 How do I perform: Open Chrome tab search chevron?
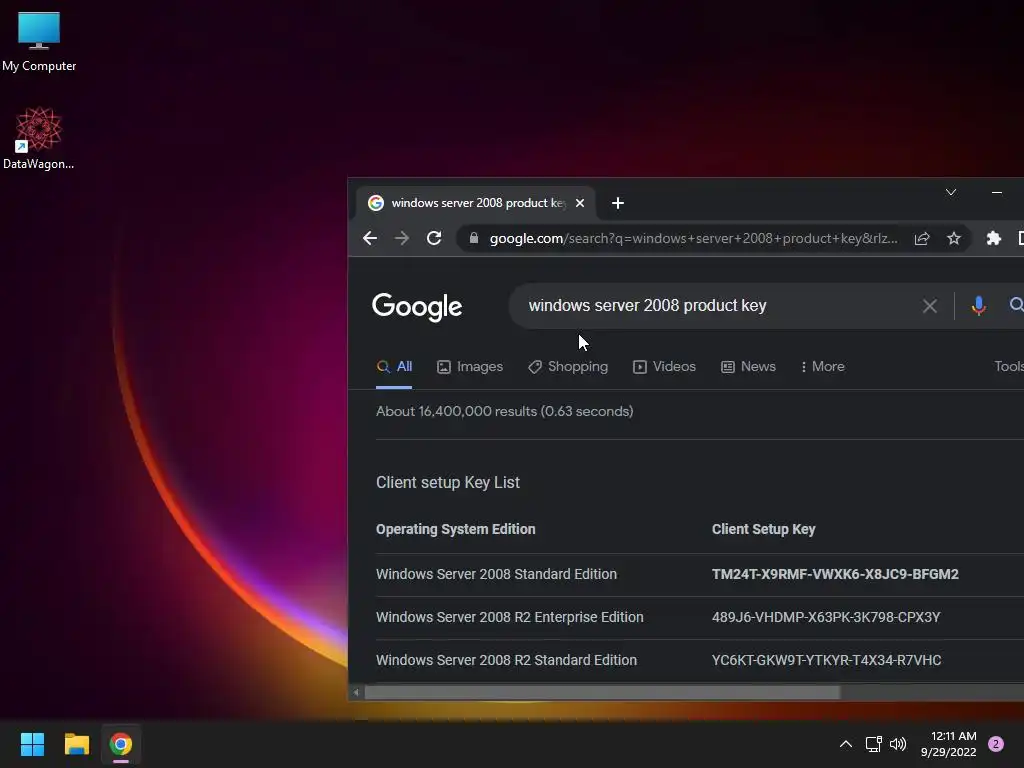click(x=951, y=192)
